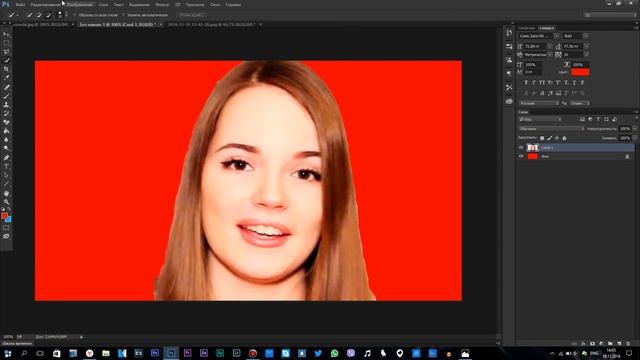
Task: Select the Dodge tool
Action: (6, 149)
